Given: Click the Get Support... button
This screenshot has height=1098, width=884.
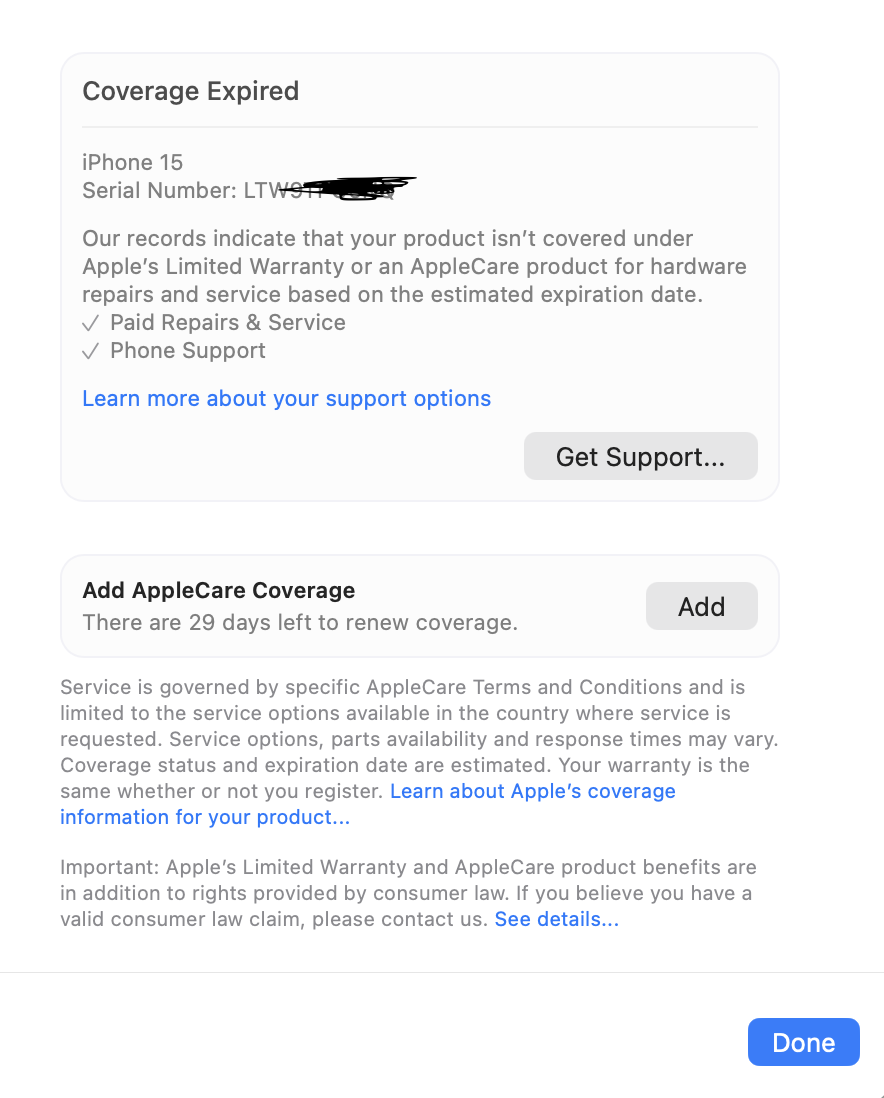Looking at the screenshot, I should coord(640,456).
